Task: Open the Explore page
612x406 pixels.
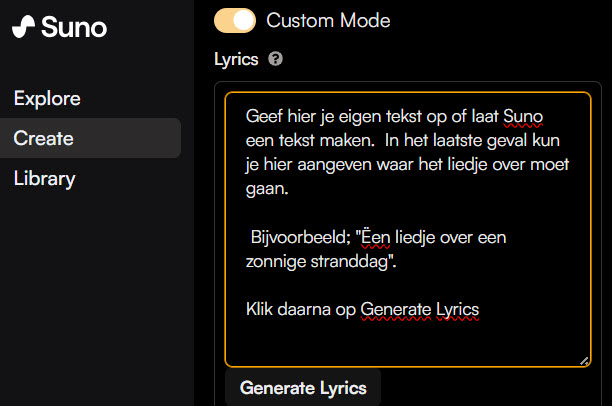Action: [47, 98]
